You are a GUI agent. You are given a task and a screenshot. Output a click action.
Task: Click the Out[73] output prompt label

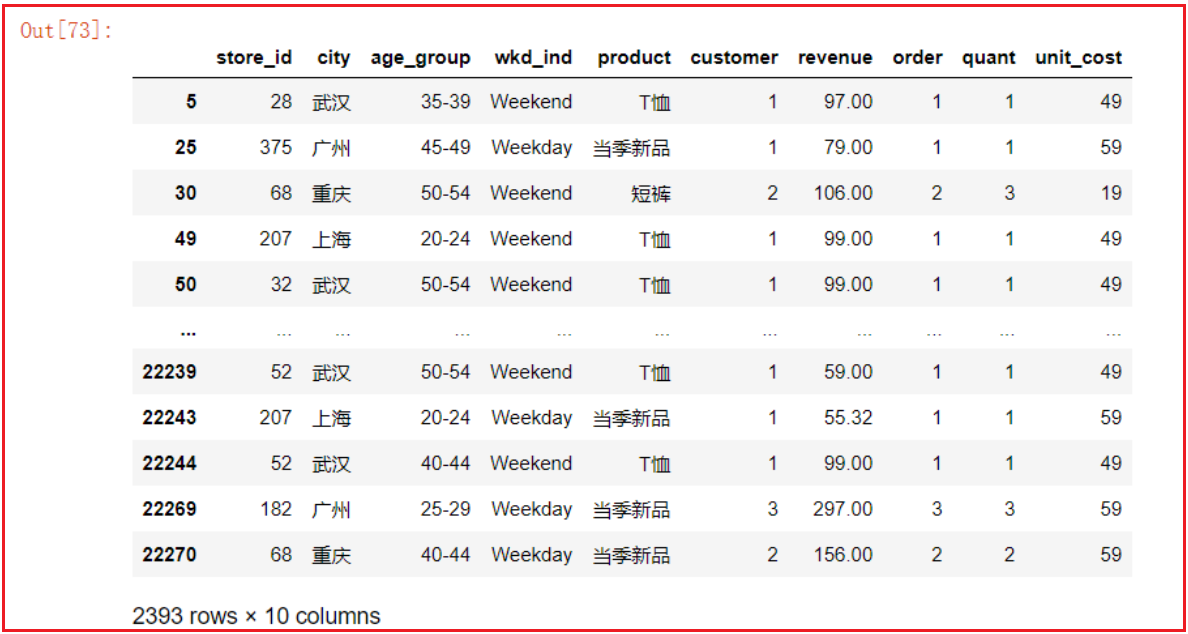coord(67,31)
